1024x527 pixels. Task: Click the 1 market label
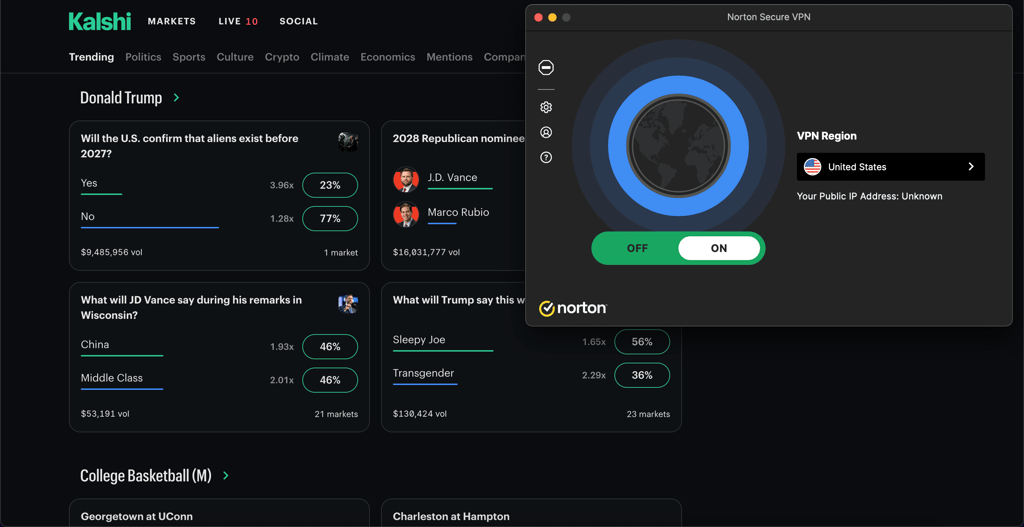(x=341, y=253)
